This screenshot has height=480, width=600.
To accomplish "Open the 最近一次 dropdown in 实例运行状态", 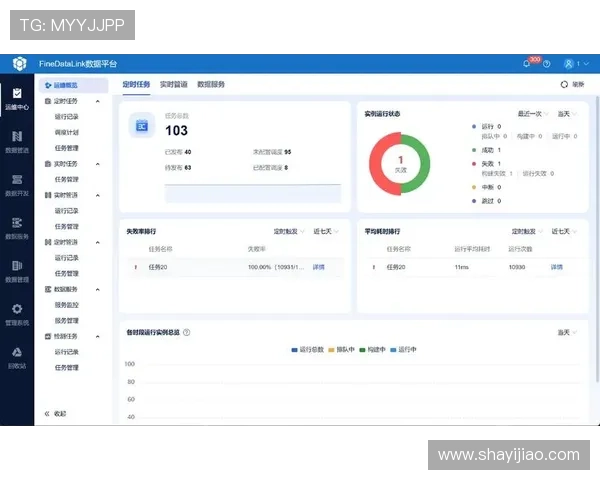I will pos(533,114).
